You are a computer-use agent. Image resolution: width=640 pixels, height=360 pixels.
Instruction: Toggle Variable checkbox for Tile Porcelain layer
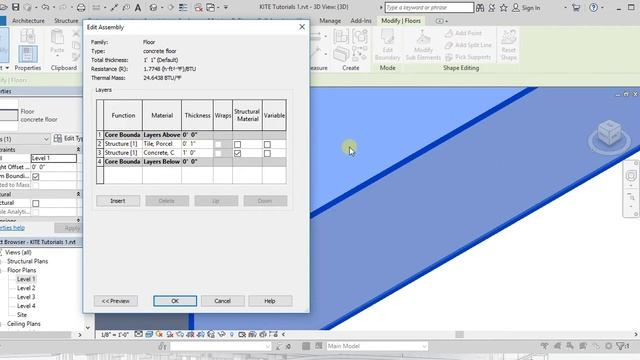click(267, 144)
